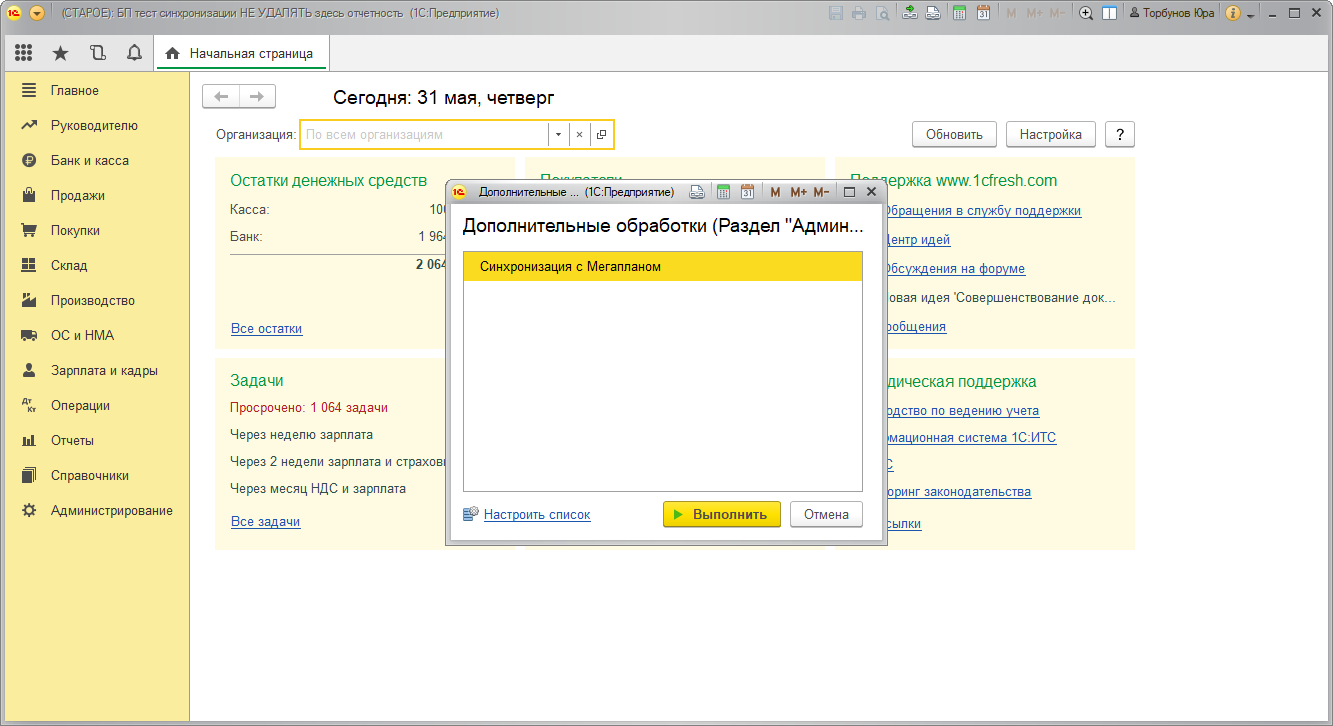Open the Все остатки link
The height and width of the screenshot is (726, 1333).
coord(266,328)
